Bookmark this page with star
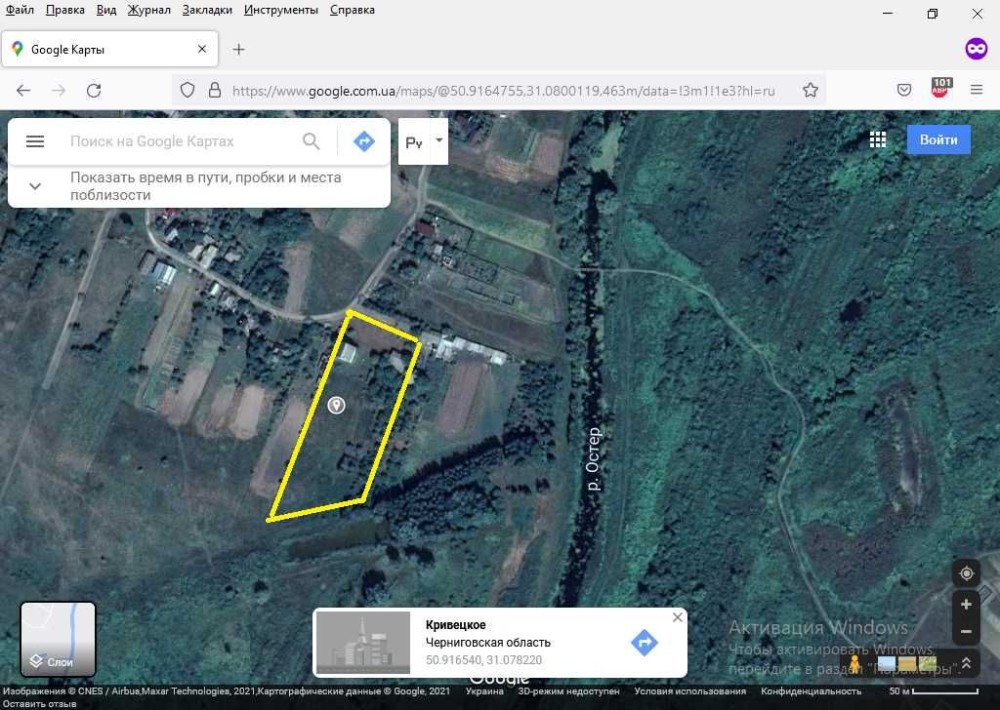The height and width of the screenshot is (710, 1000). [x=810, y=91]
